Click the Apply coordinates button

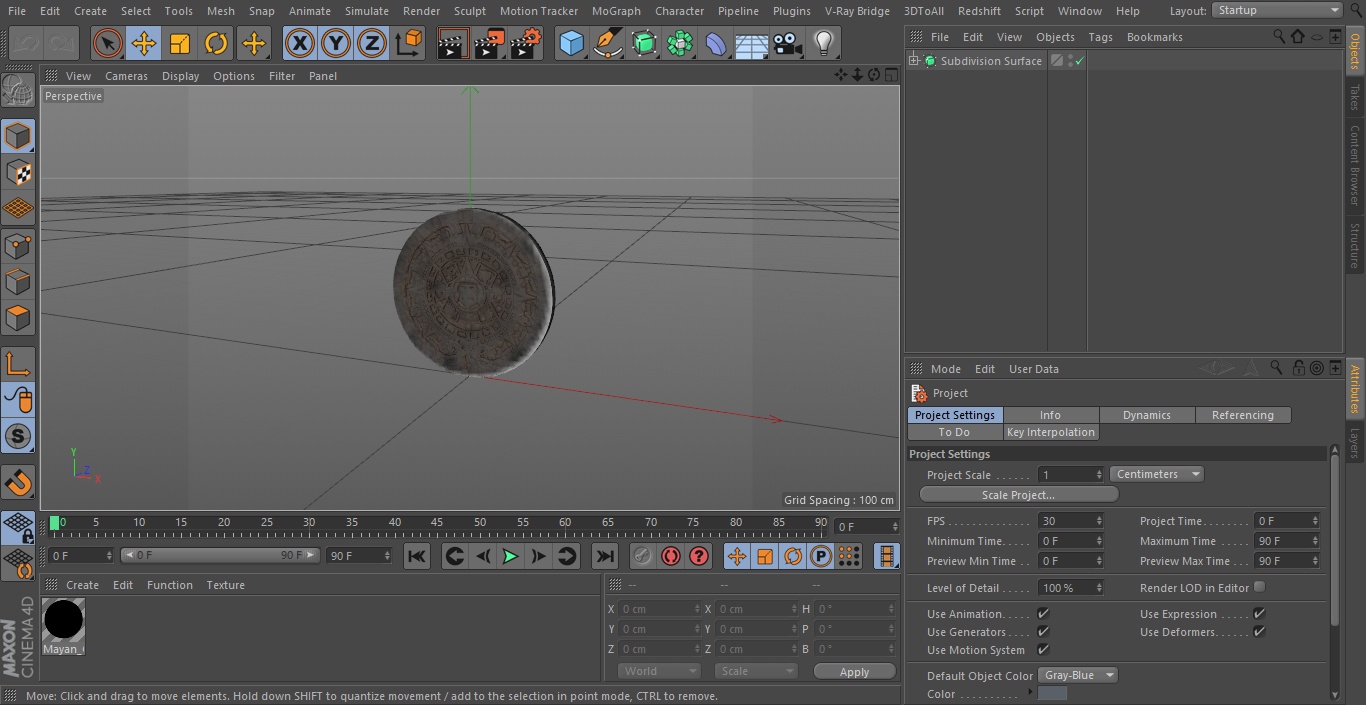click(854, 672)
